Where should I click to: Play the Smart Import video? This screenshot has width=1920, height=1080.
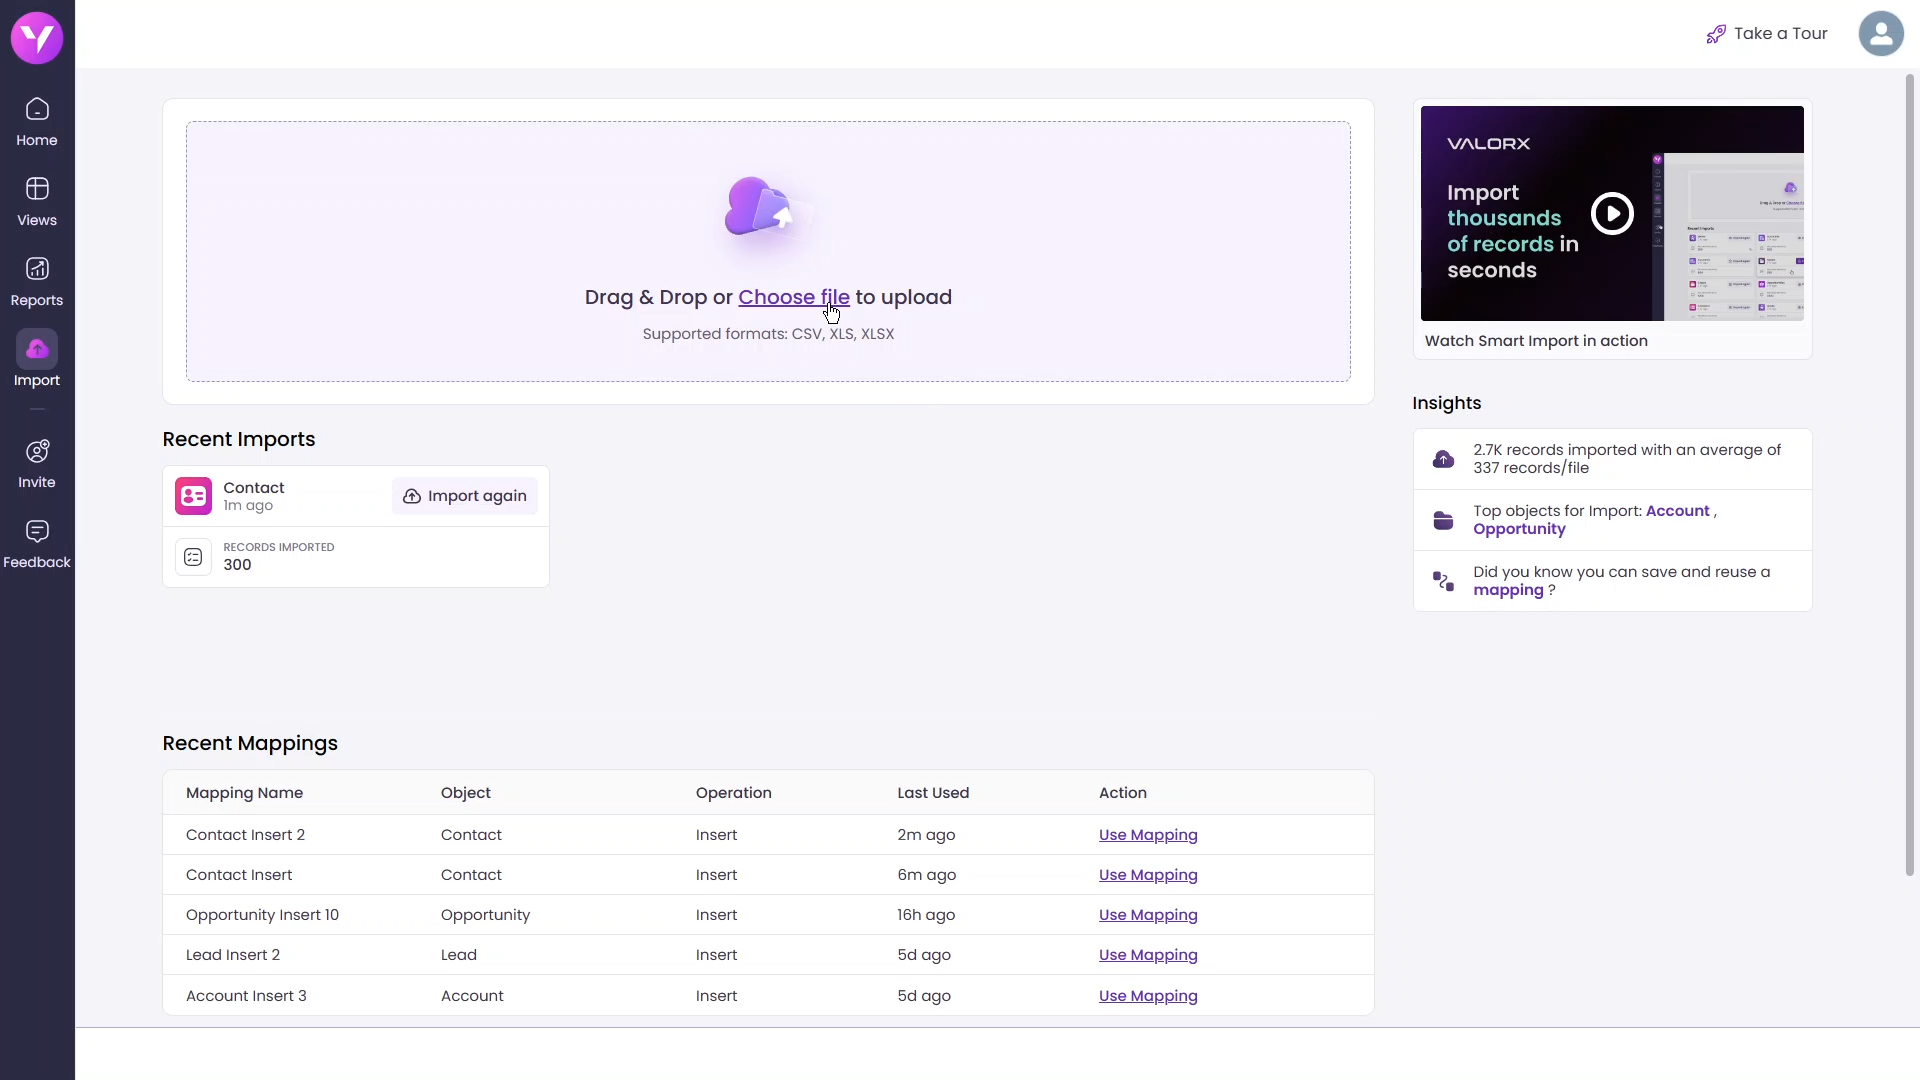[x=1612, y=213]
